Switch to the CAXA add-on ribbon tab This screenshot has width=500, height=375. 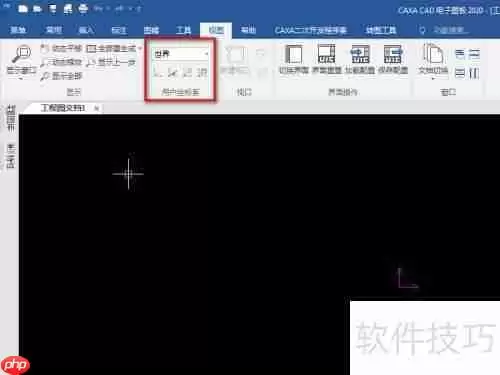point(310,30)
